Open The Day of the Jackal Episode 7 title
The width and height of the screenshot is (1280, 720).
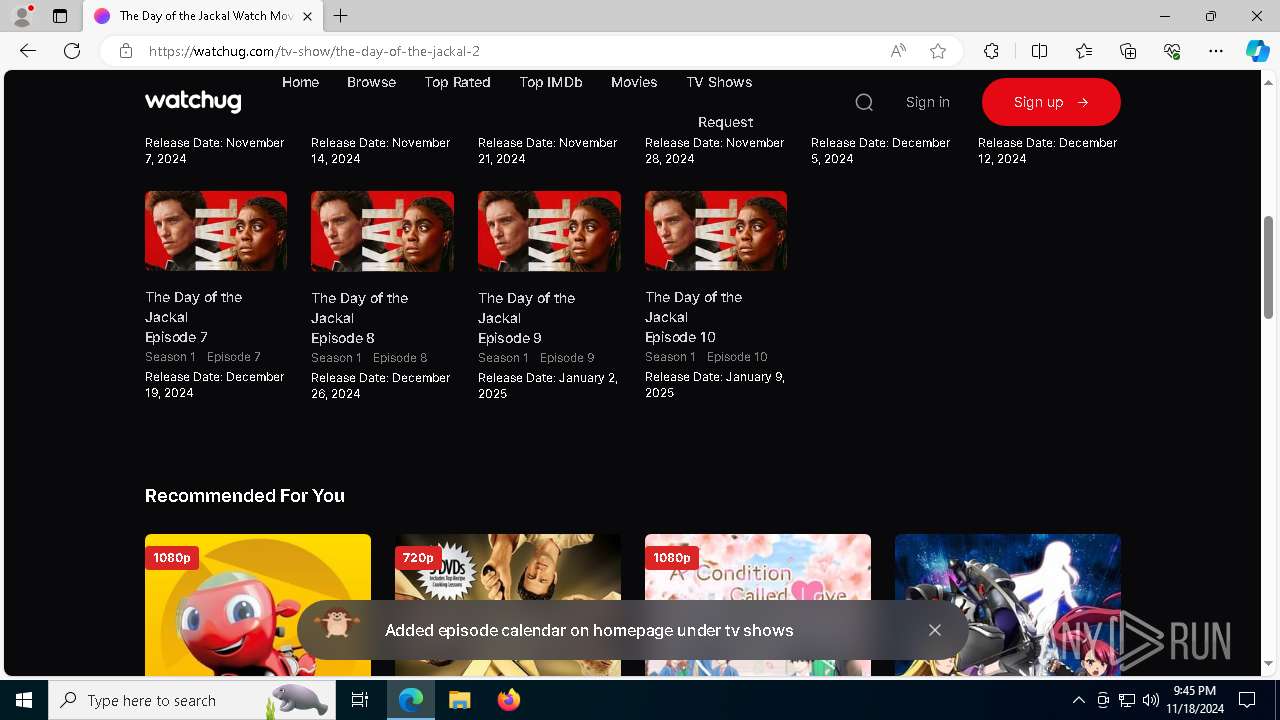193,317
